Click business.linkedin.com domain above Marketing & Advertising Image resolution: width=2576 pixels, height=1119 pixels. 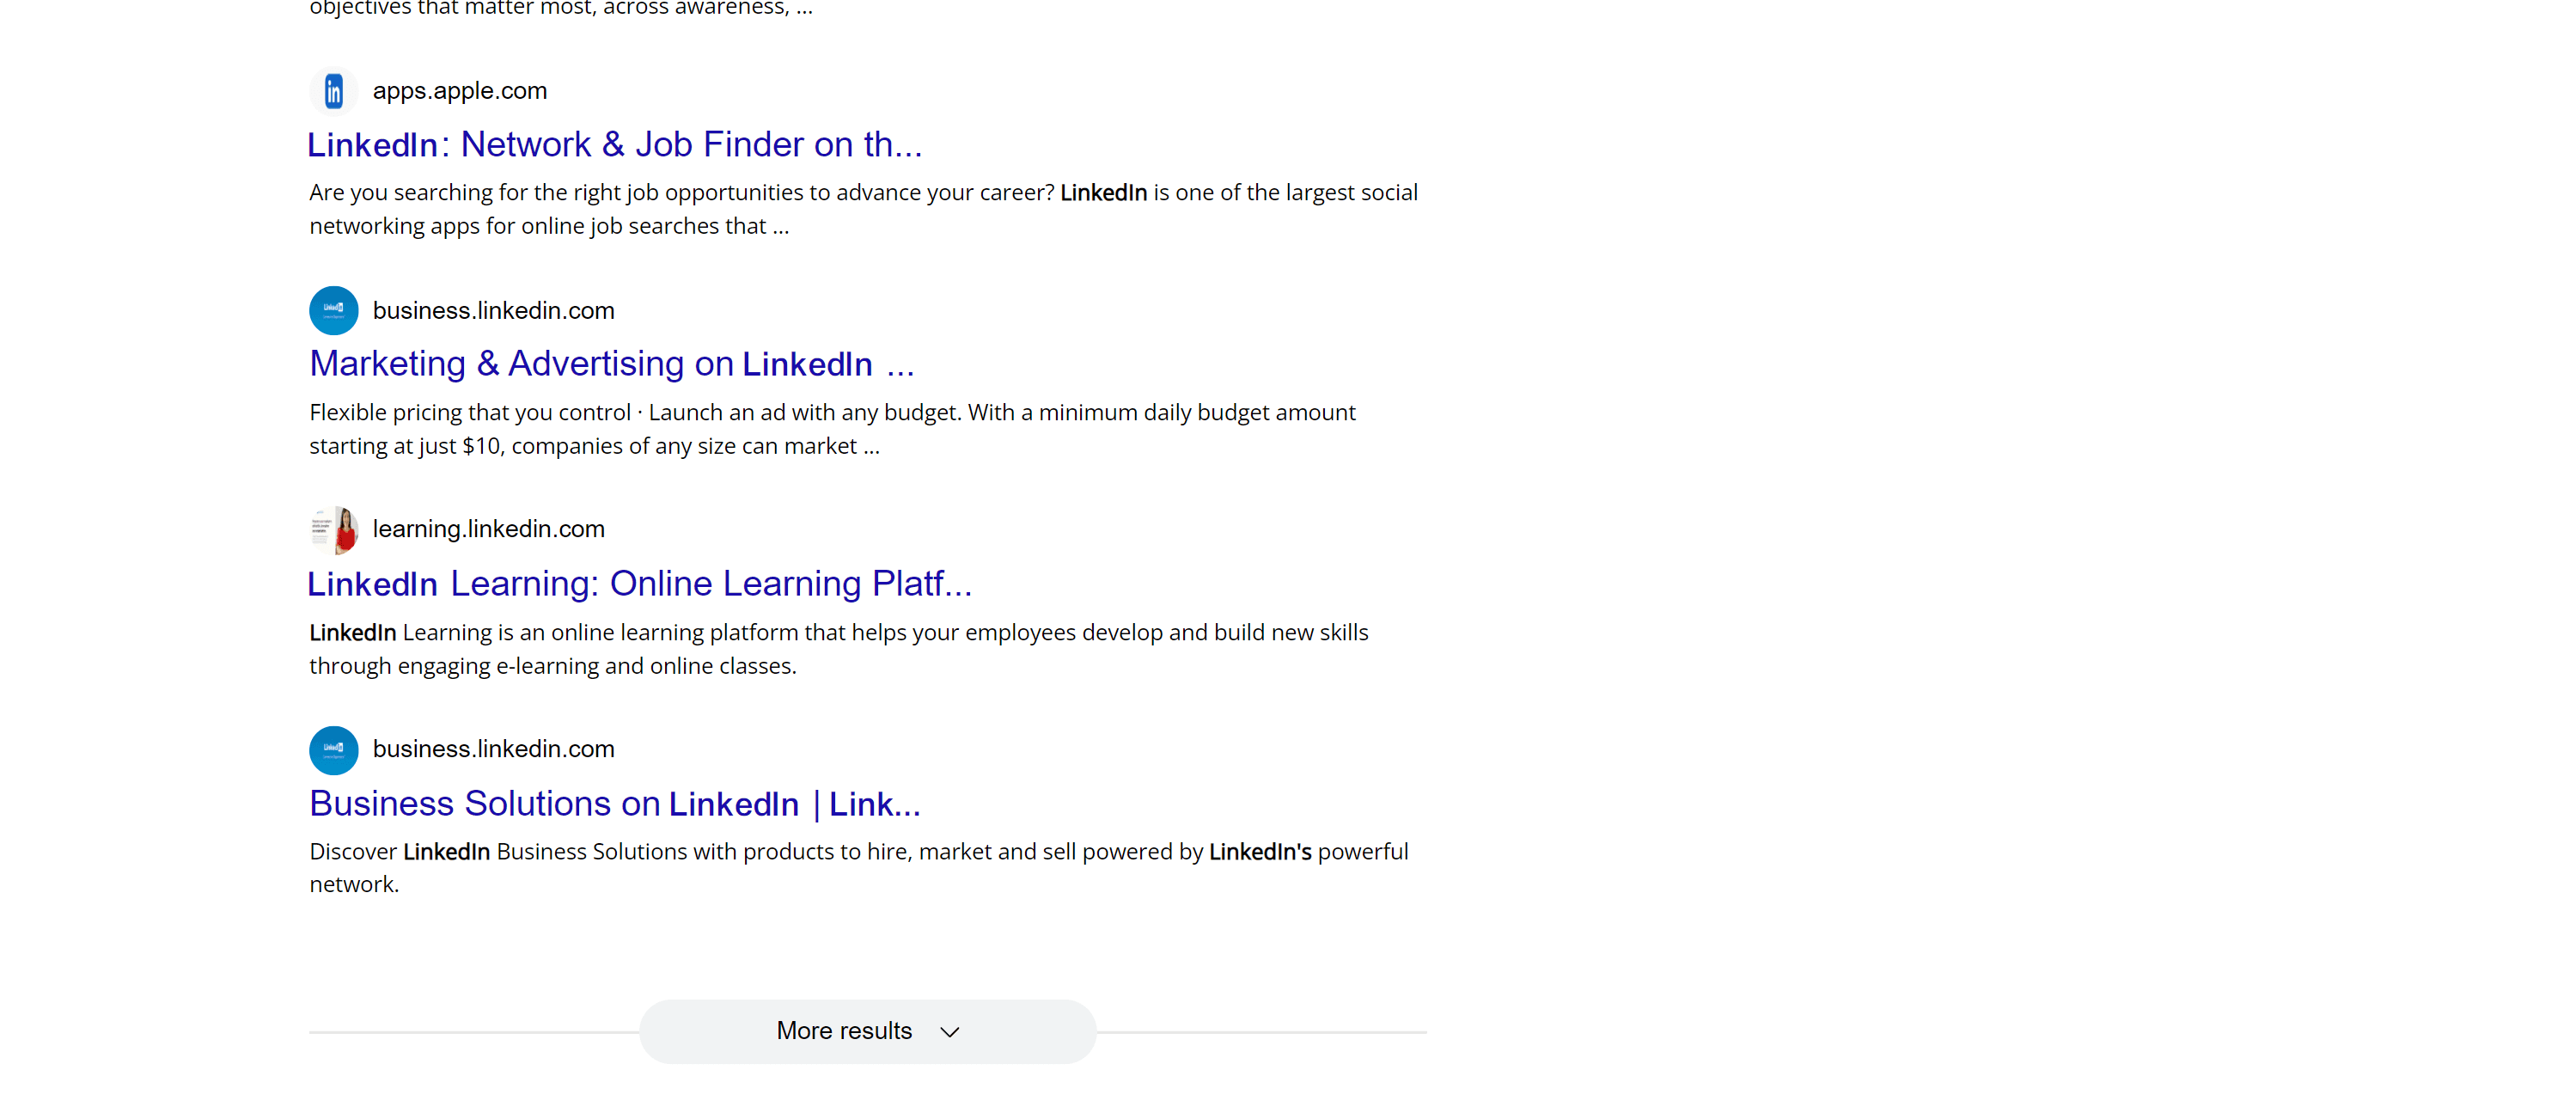pos(493,311)
